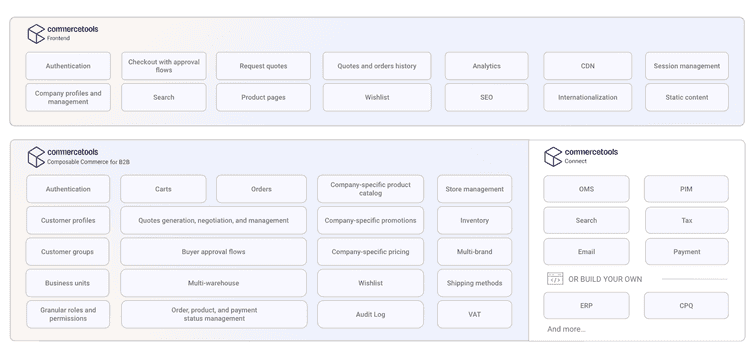This screenshot has width=754, height=361.
Task: Click the OR BUILD YOUR OWN label
Action: tap(605, 279)
